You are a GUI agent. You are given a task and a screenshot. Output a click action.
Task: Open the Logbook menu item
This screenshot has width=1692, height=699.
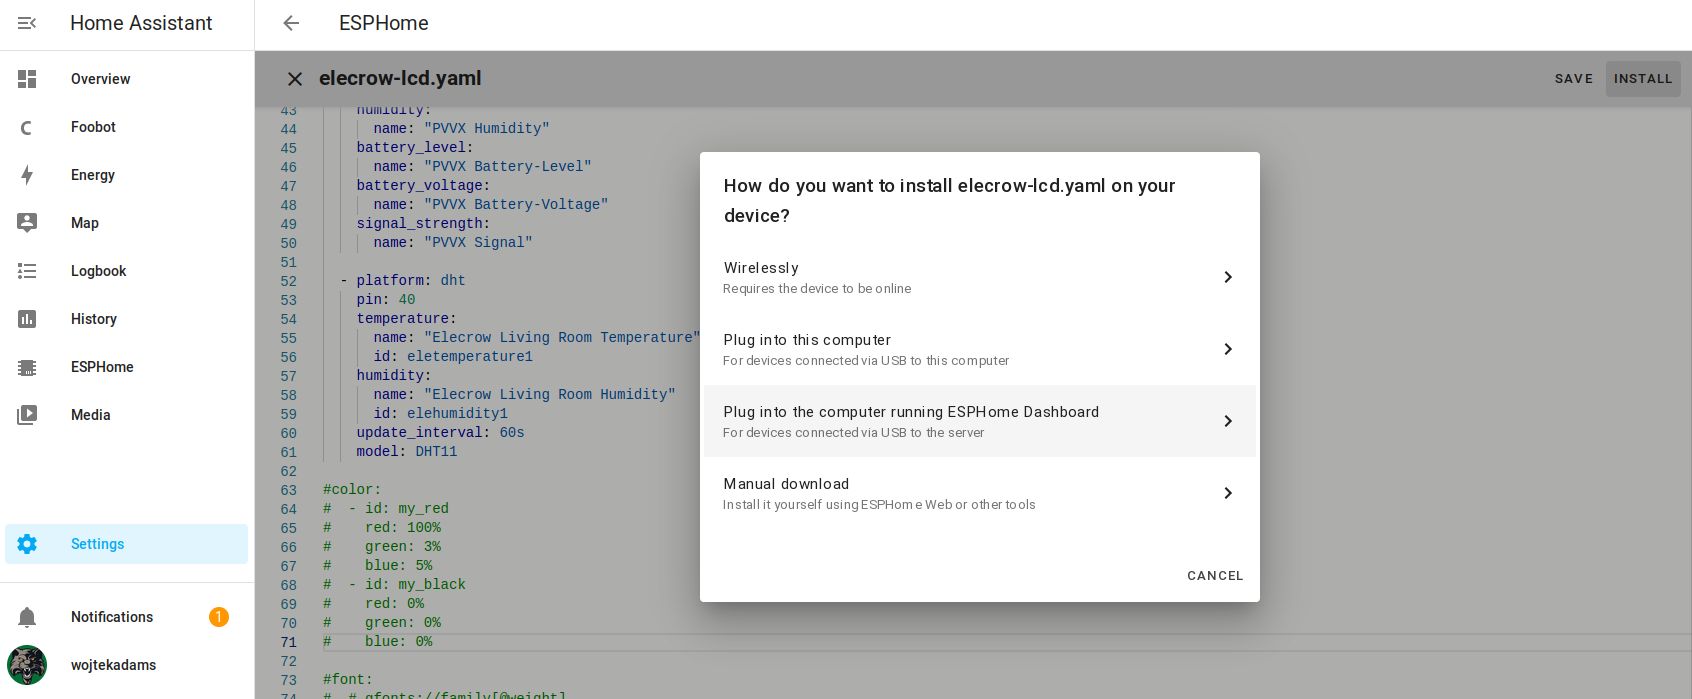click(x=127, y=271)
